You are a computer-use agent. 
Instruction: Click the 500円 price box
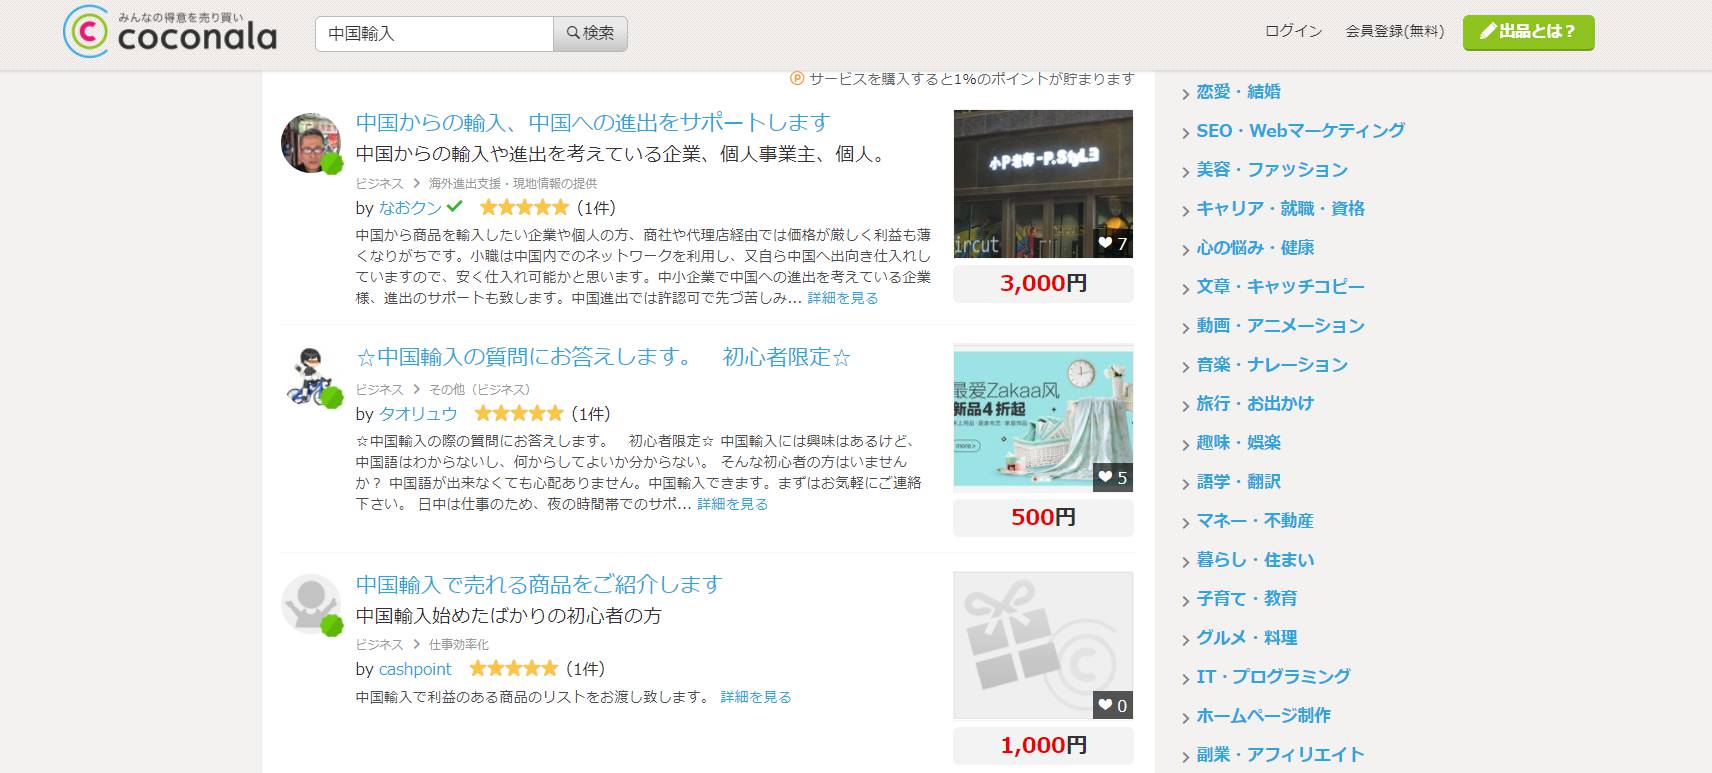[1043, 517]
